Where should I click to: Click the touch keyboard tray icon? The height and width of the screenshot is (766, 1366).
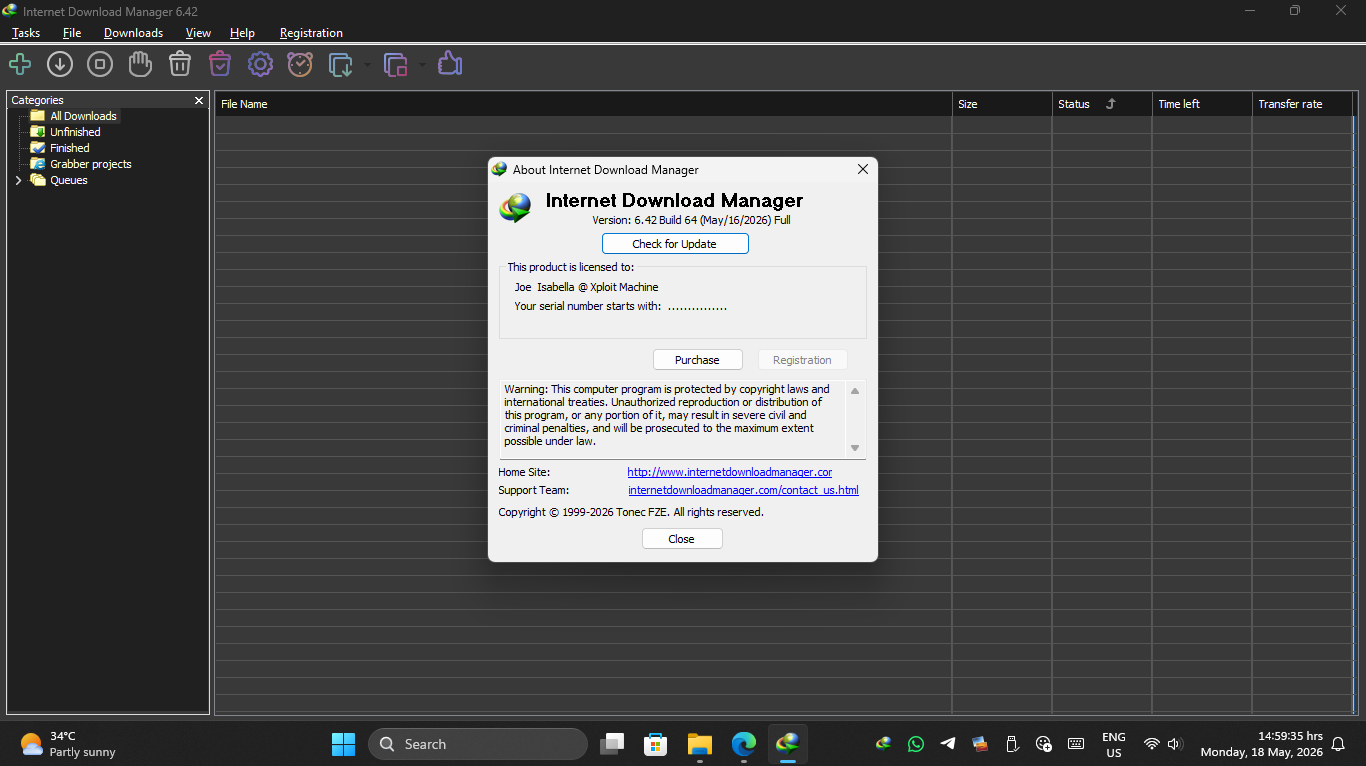(x=1076, y=744)
